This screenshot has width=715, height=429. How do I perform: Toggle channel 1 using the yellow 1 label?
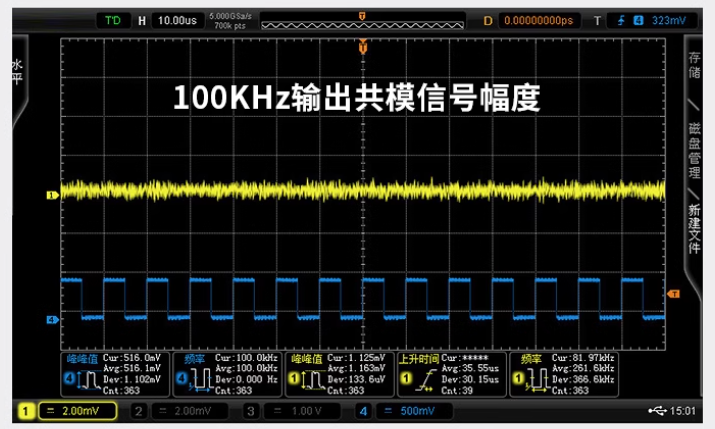[25, 411]
